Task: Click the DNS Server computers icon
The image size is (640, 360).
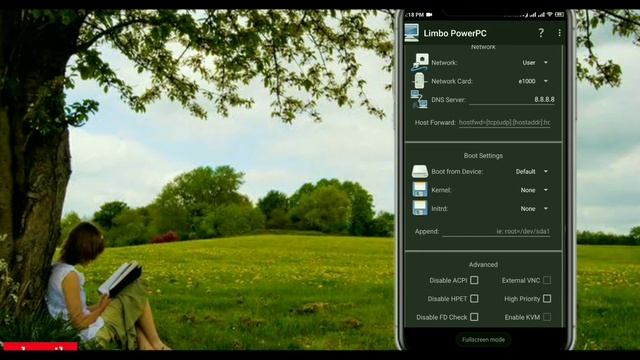Action: 419,99
